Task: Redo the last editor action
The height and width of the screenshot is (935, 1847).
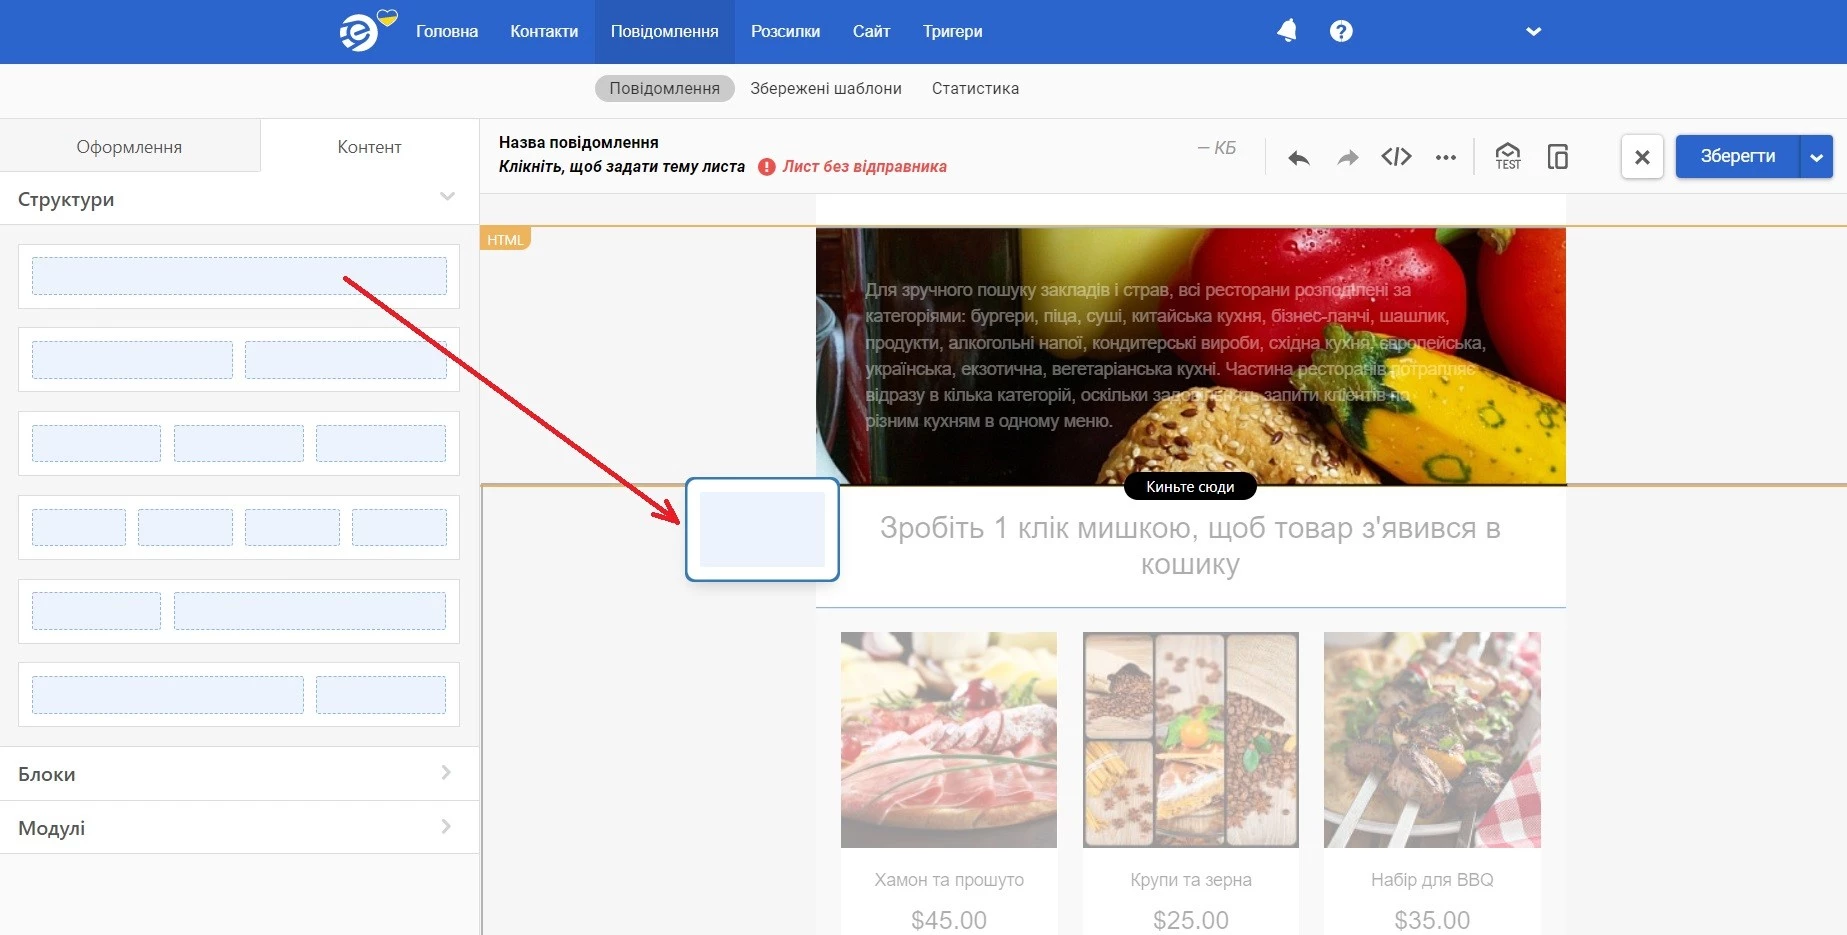Action: (1348, 157)
